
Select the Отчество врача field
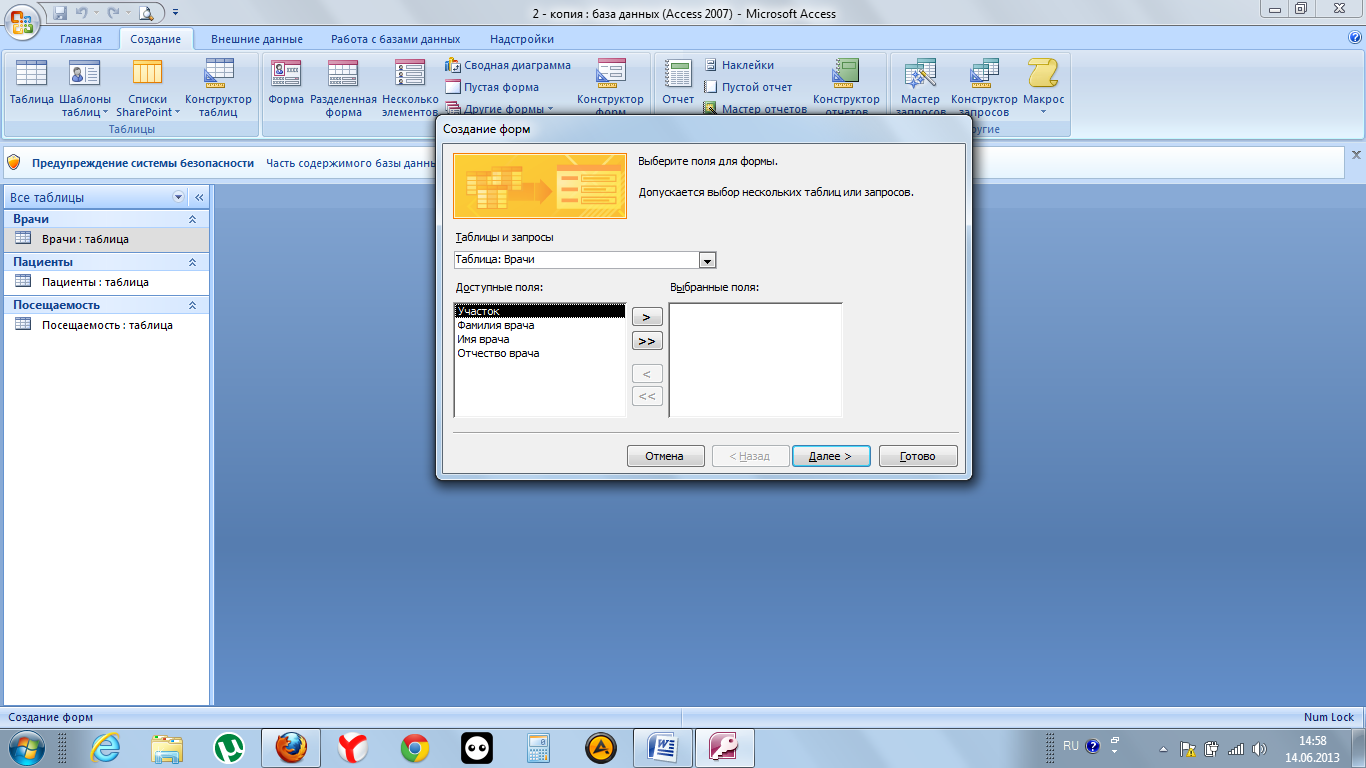(540, 353)
